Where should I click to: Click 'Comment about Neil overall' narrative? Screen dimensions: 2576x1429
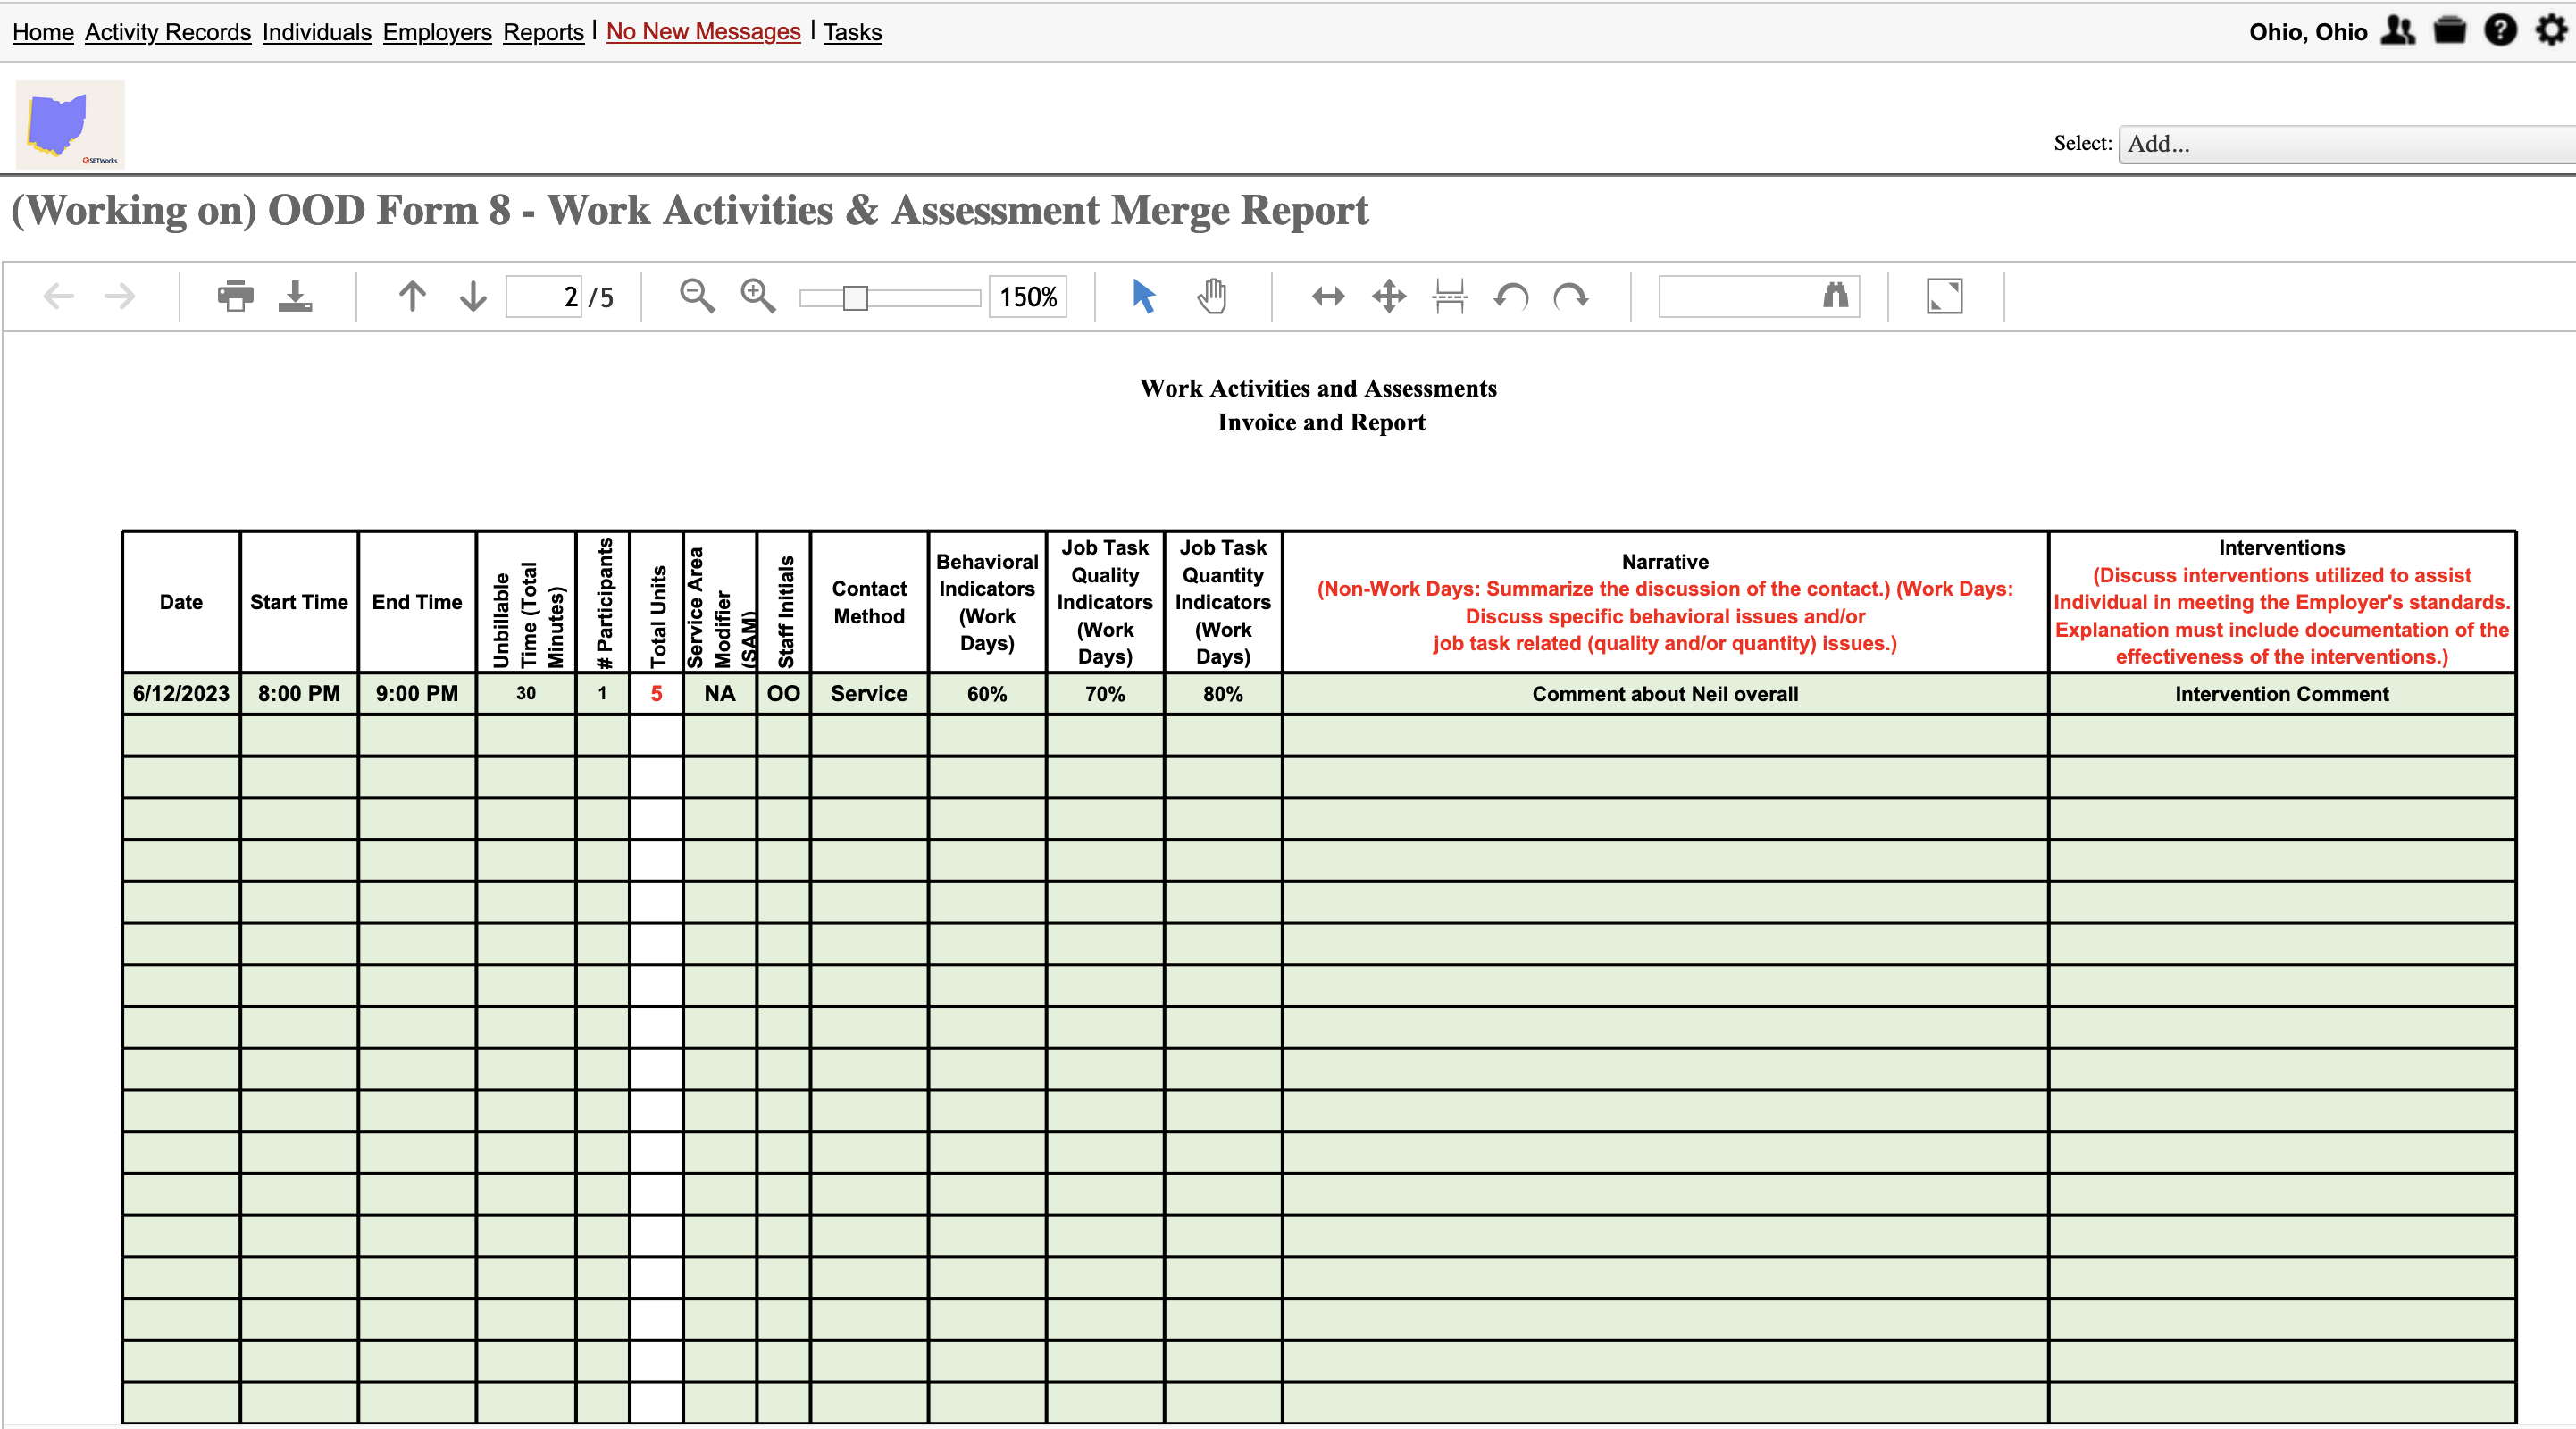click(1665, 693)
